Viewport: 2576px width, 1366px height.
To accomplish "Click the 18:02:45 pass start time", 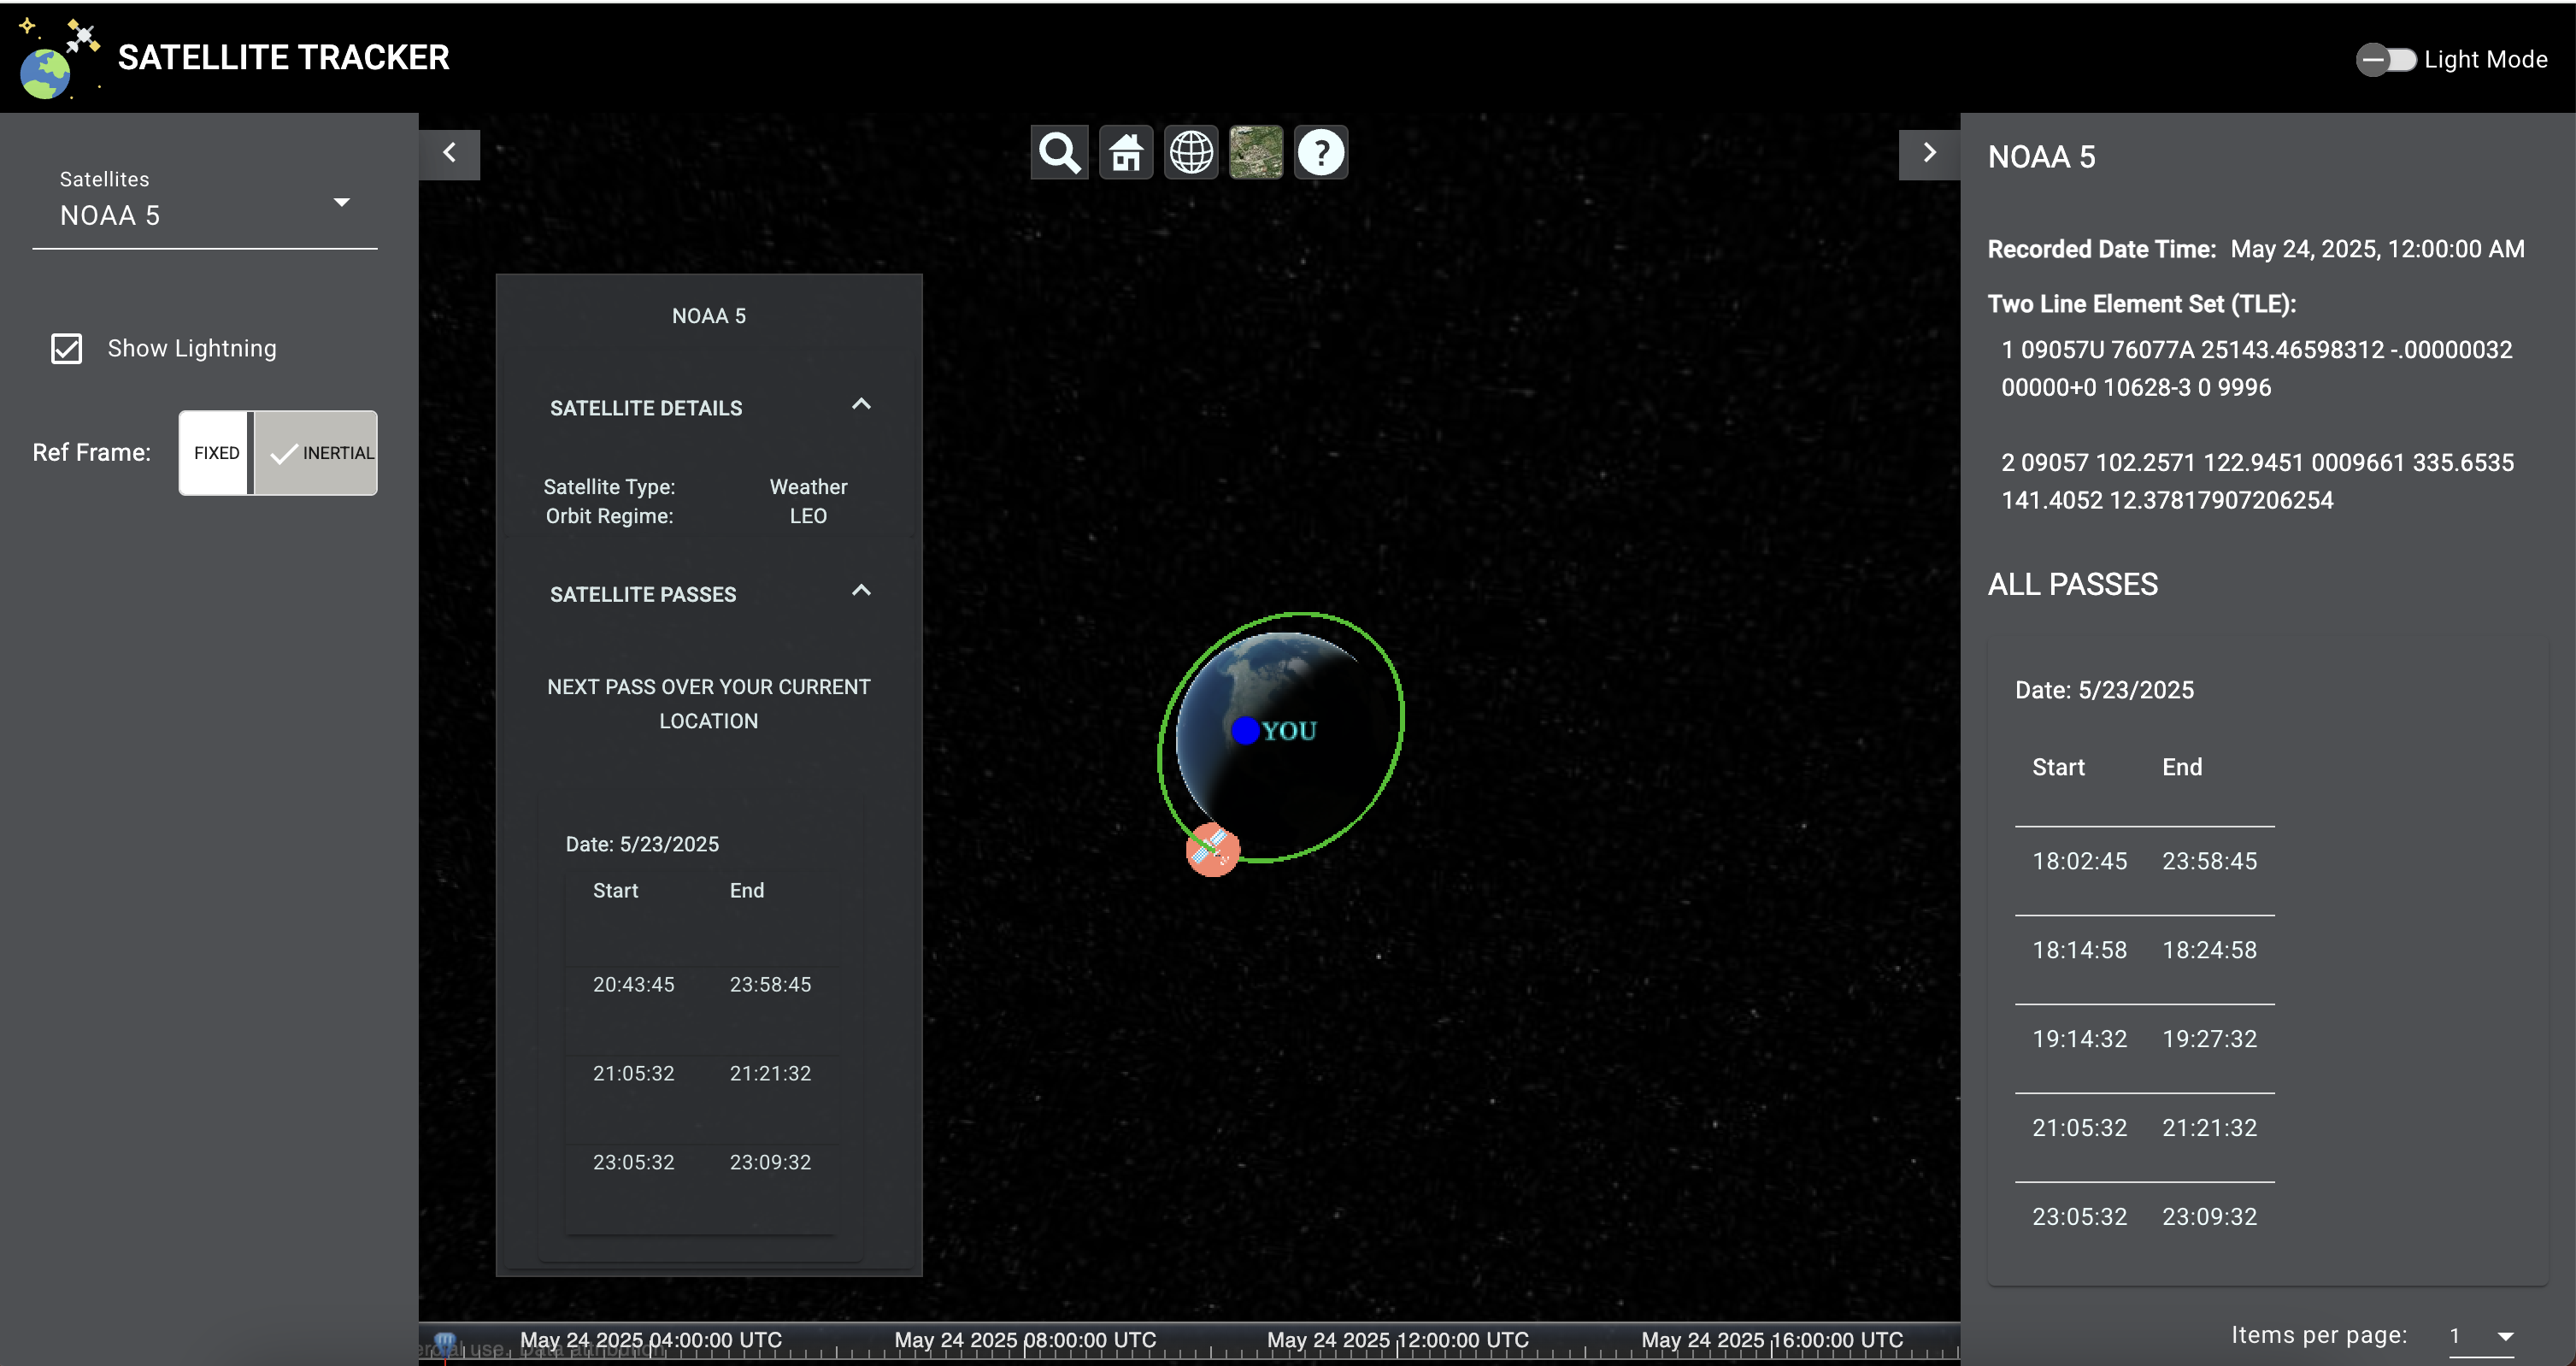I will [x=2079, y=861].
